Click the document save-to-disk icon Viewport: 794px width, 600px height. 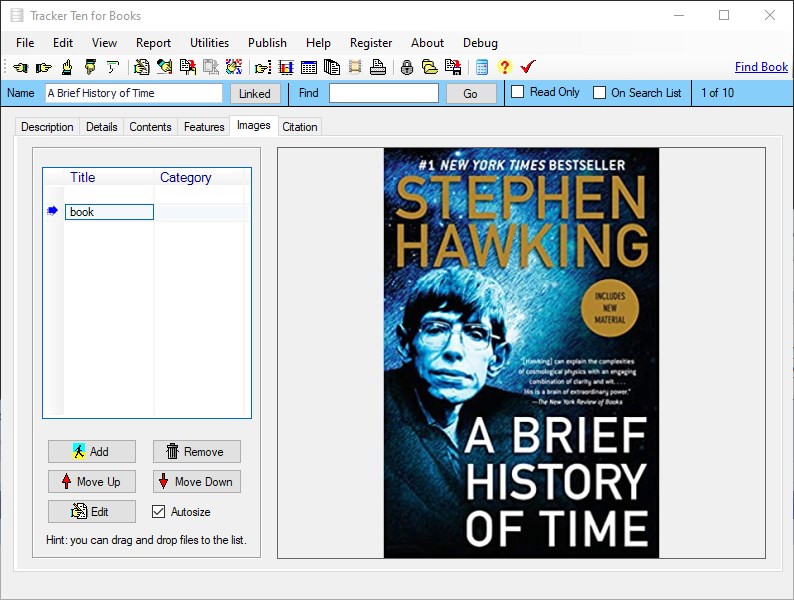coord(453,67)
